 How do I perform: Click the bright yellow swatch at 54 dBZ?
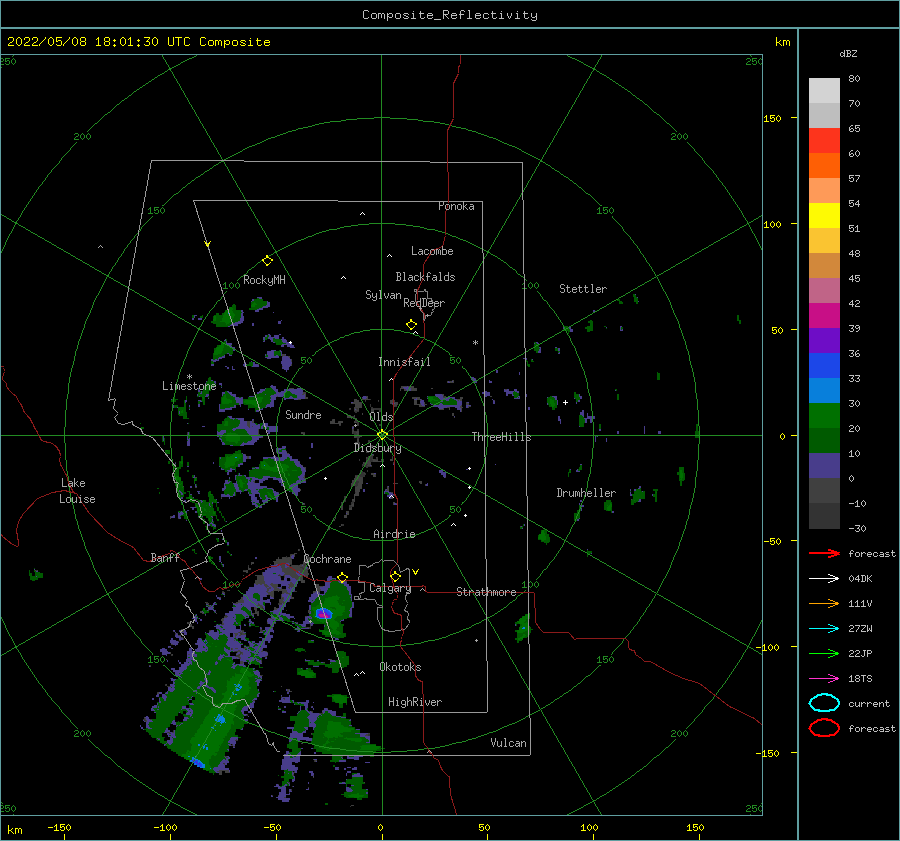coord(824,215)
